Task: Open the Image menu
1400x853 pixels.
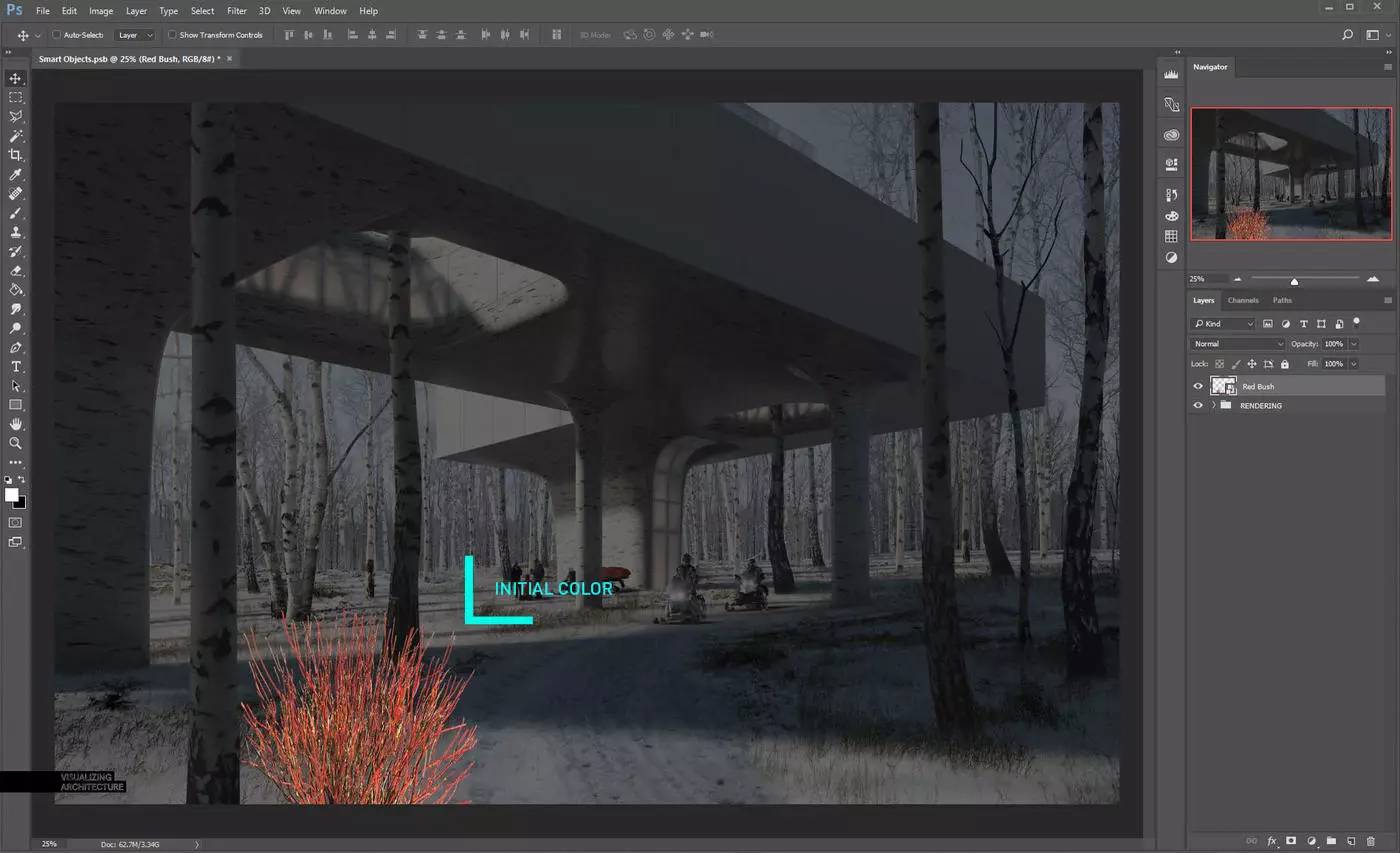Action: 101,11
